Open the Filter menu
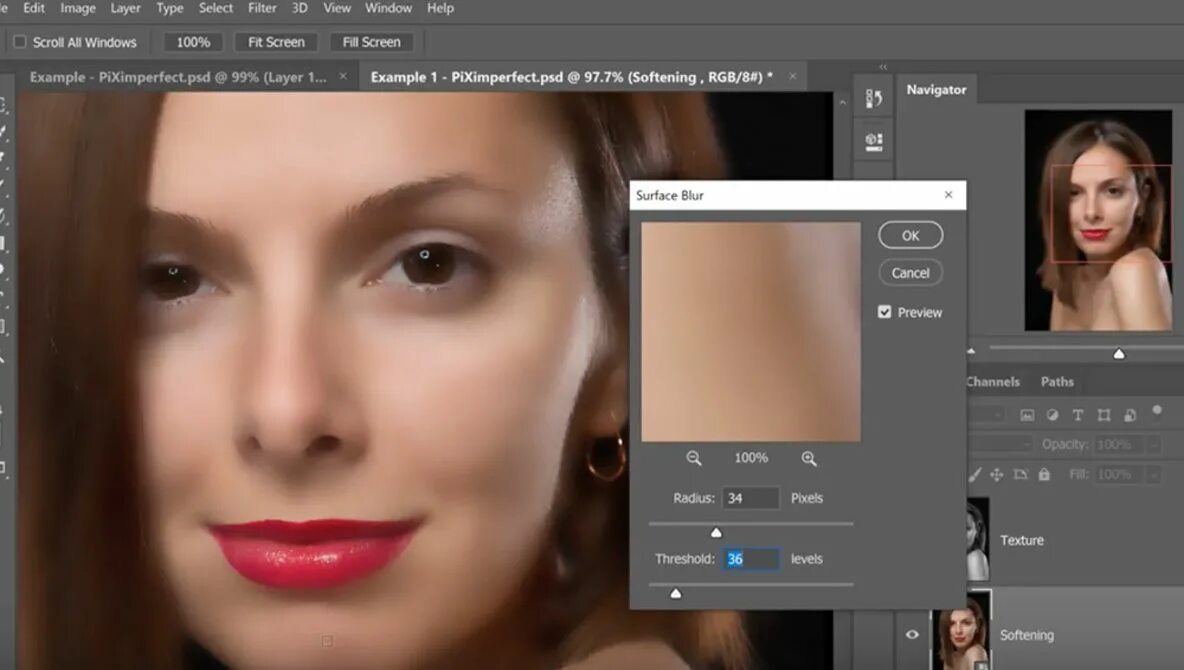Image resolution: width=1184 pixels, height=670 pixels. (x=262, y=8)
